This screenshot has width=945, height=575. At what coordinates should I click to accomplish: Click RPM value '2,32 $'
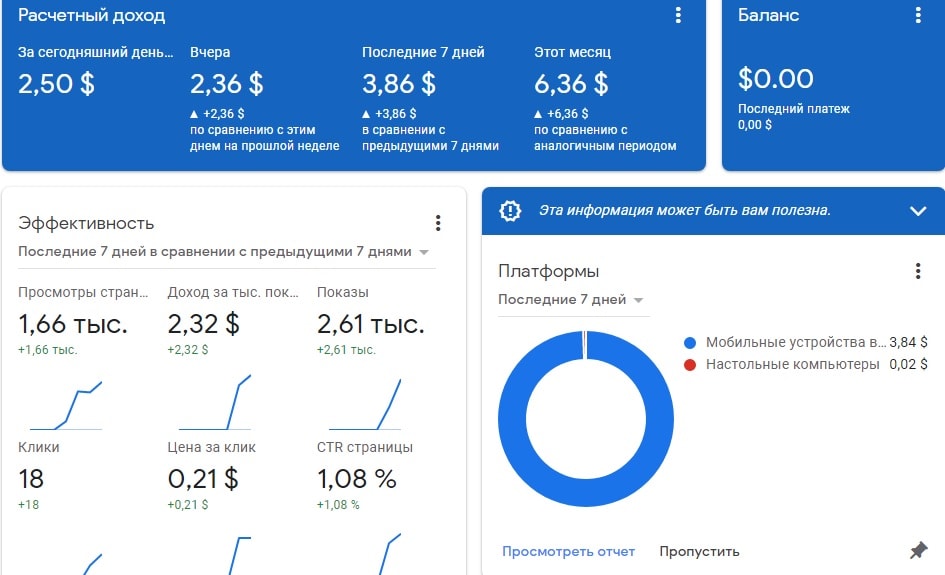204,324
